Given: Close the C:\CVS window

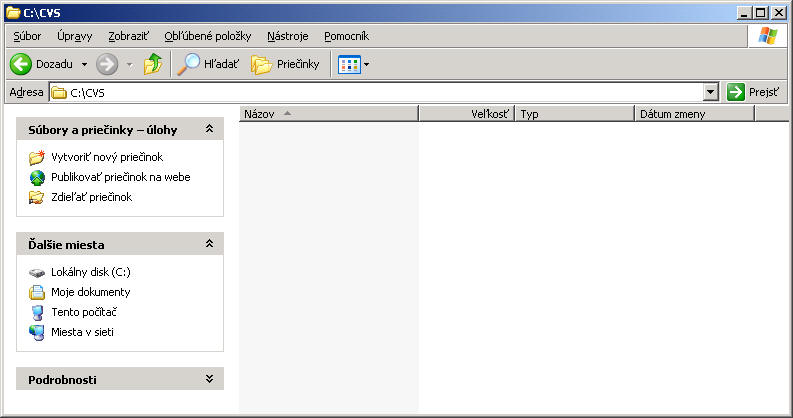Looking at the screenshot, I should pos(779,13).
